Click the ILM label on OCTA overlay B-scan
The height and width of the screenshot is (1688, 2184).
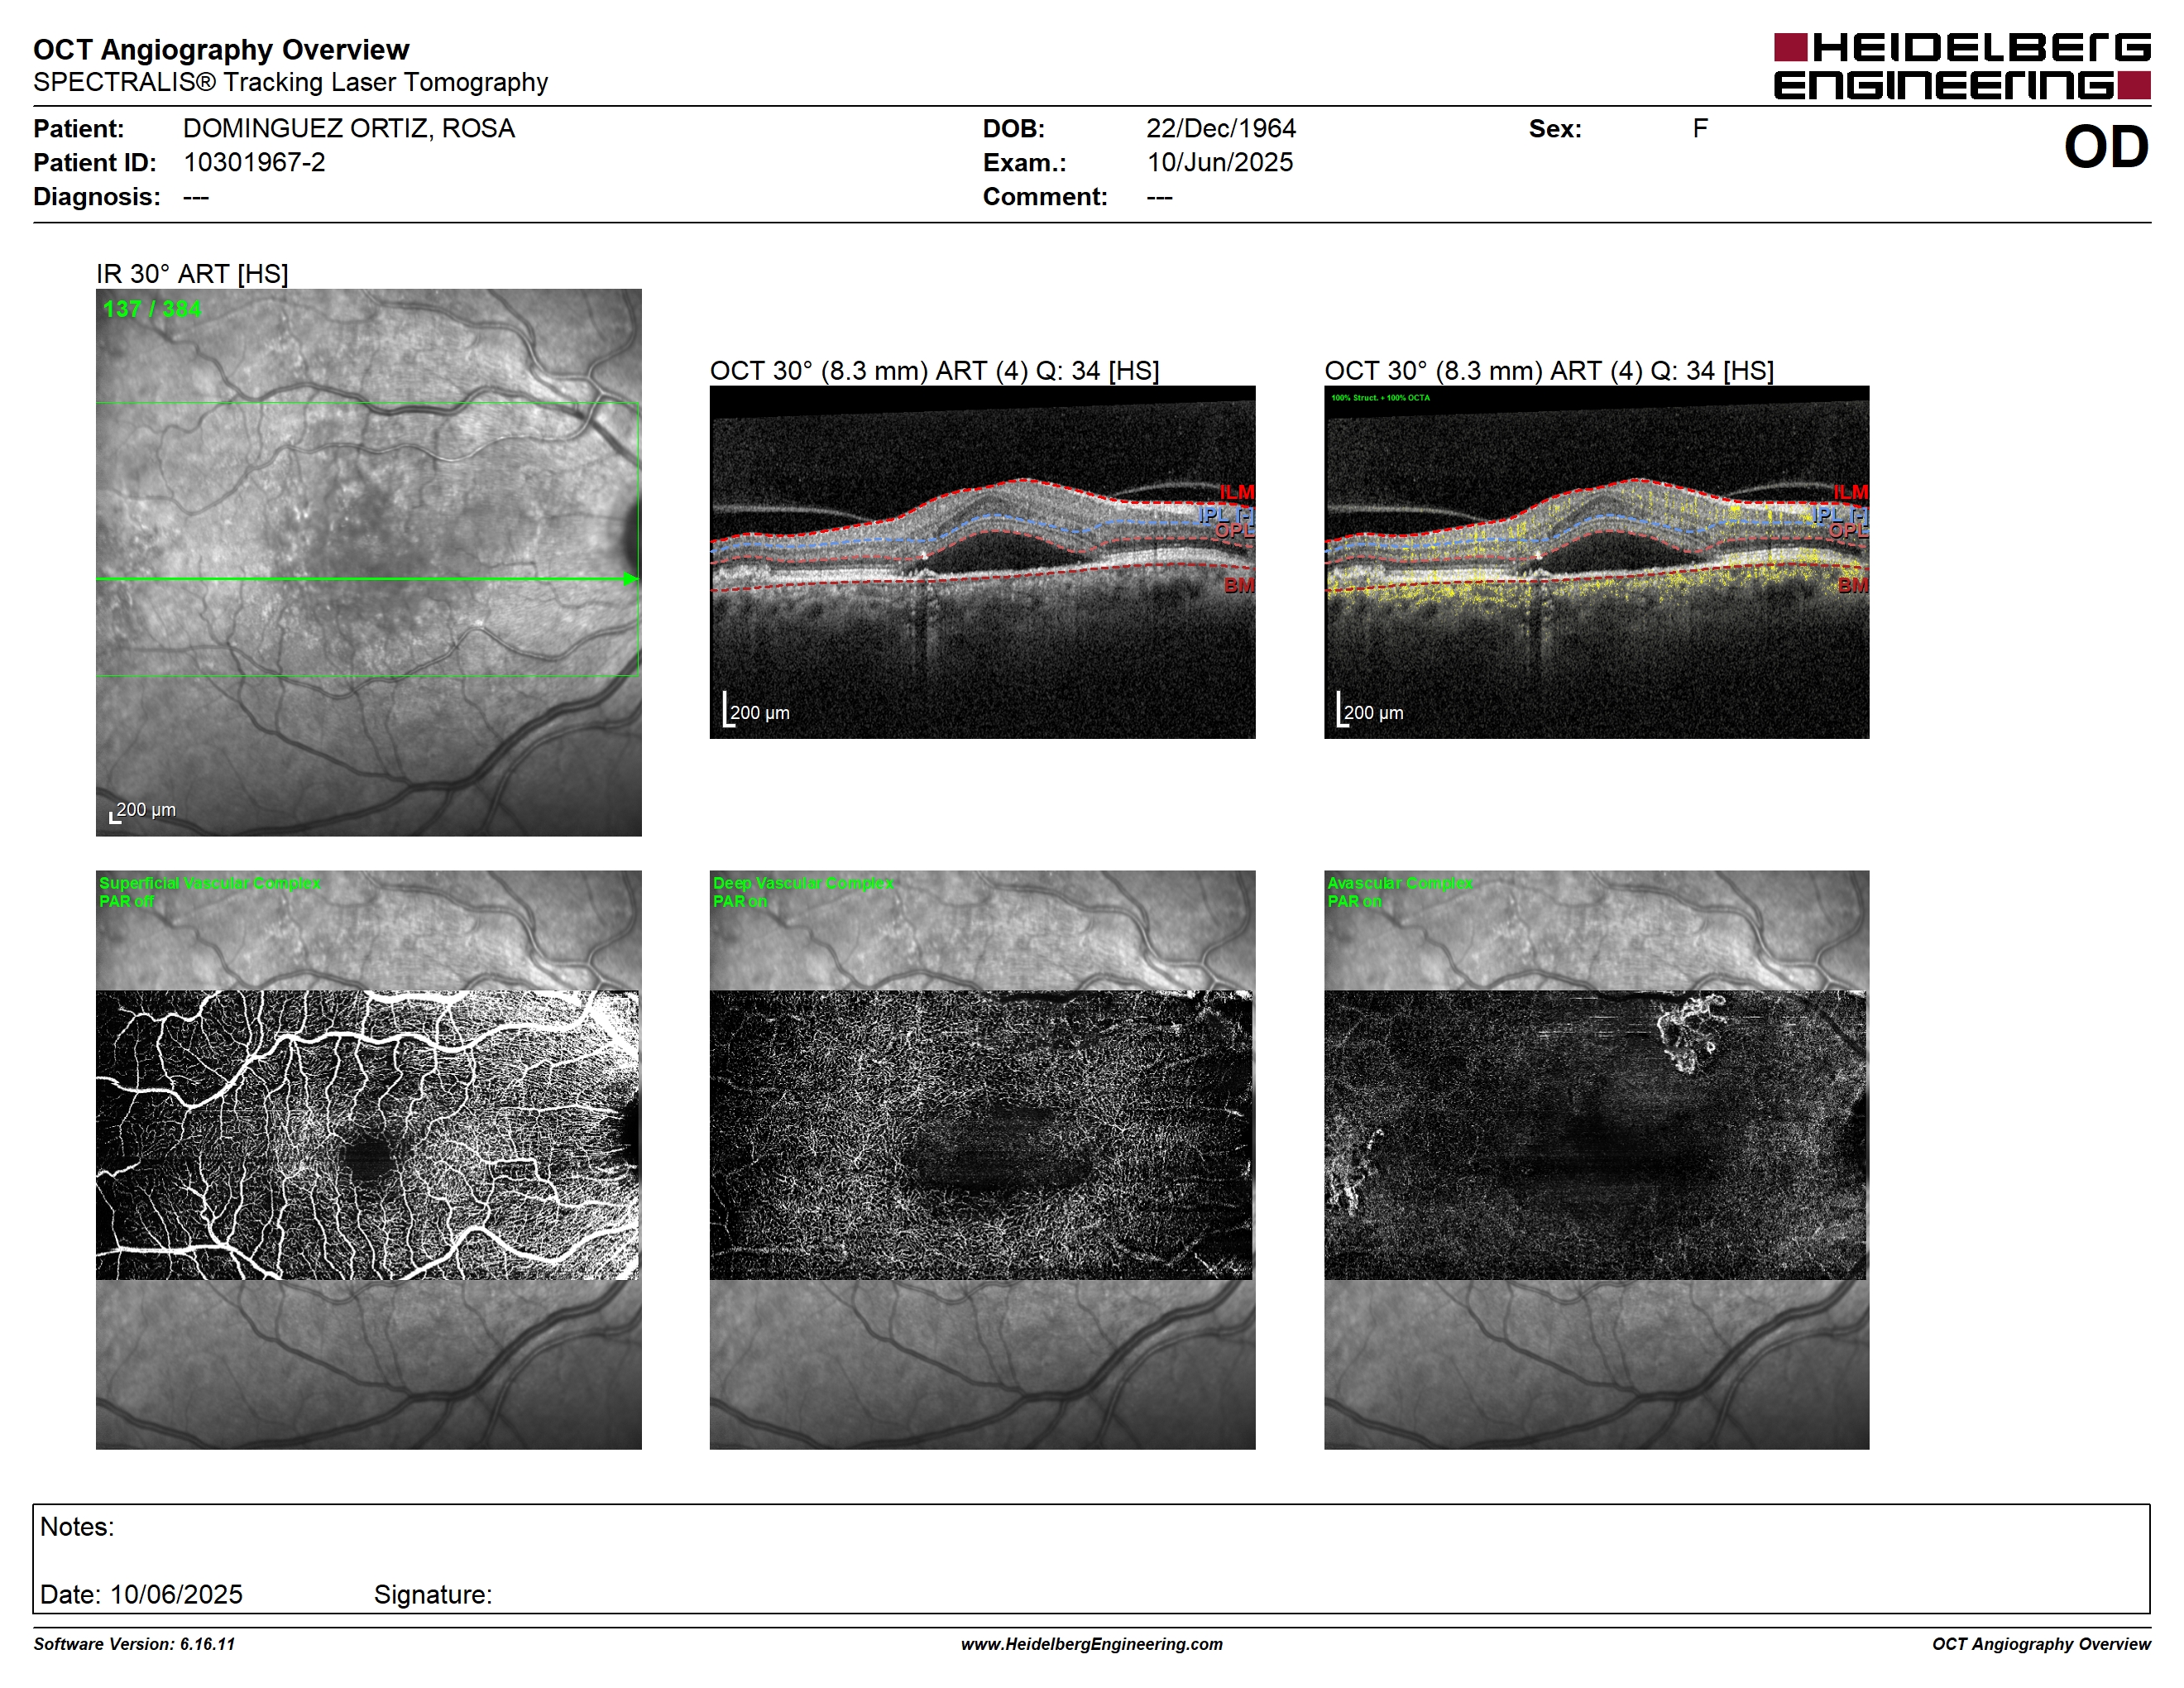pyautogui.click(x=1851, y=492)
